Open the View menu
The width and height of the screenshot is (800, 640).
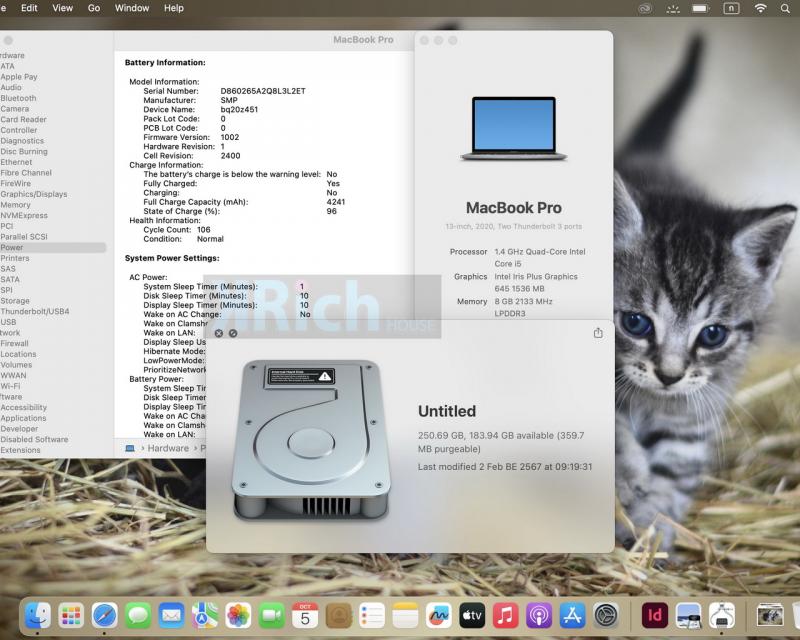tap(62, 8)
